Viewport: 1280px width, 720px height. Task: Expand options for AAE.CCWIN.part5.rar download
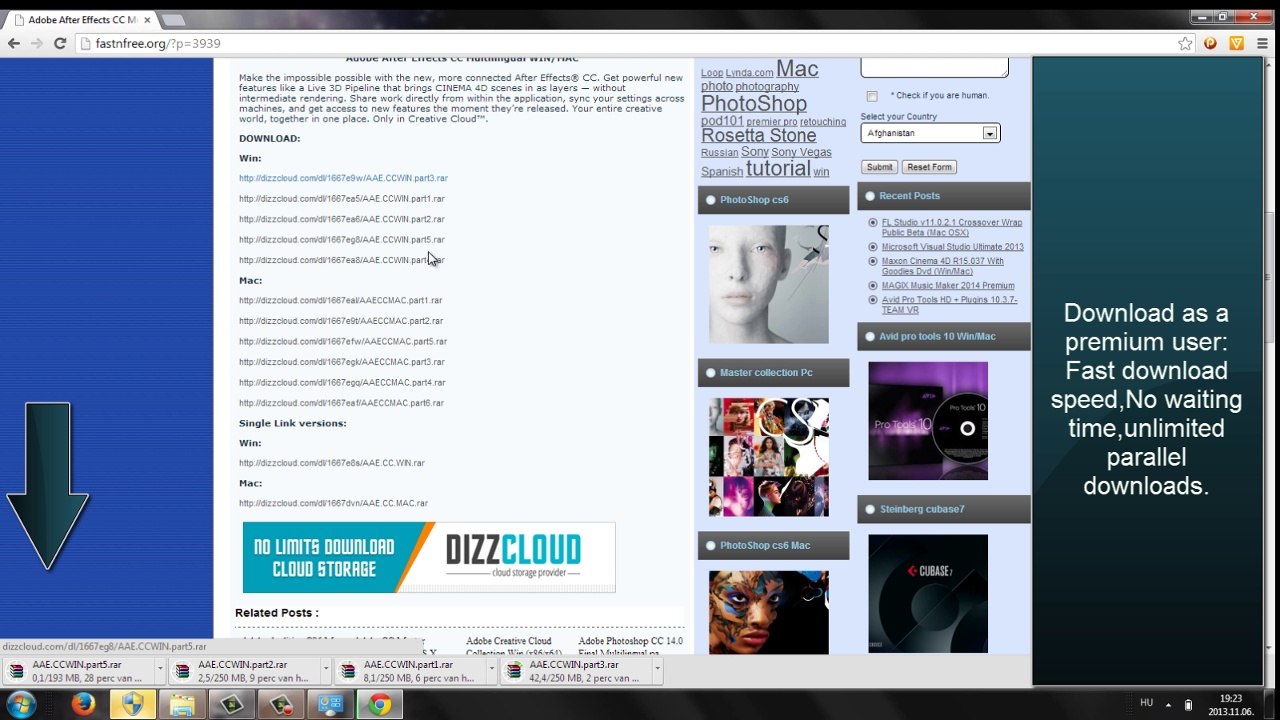click(x=159, y=671)
